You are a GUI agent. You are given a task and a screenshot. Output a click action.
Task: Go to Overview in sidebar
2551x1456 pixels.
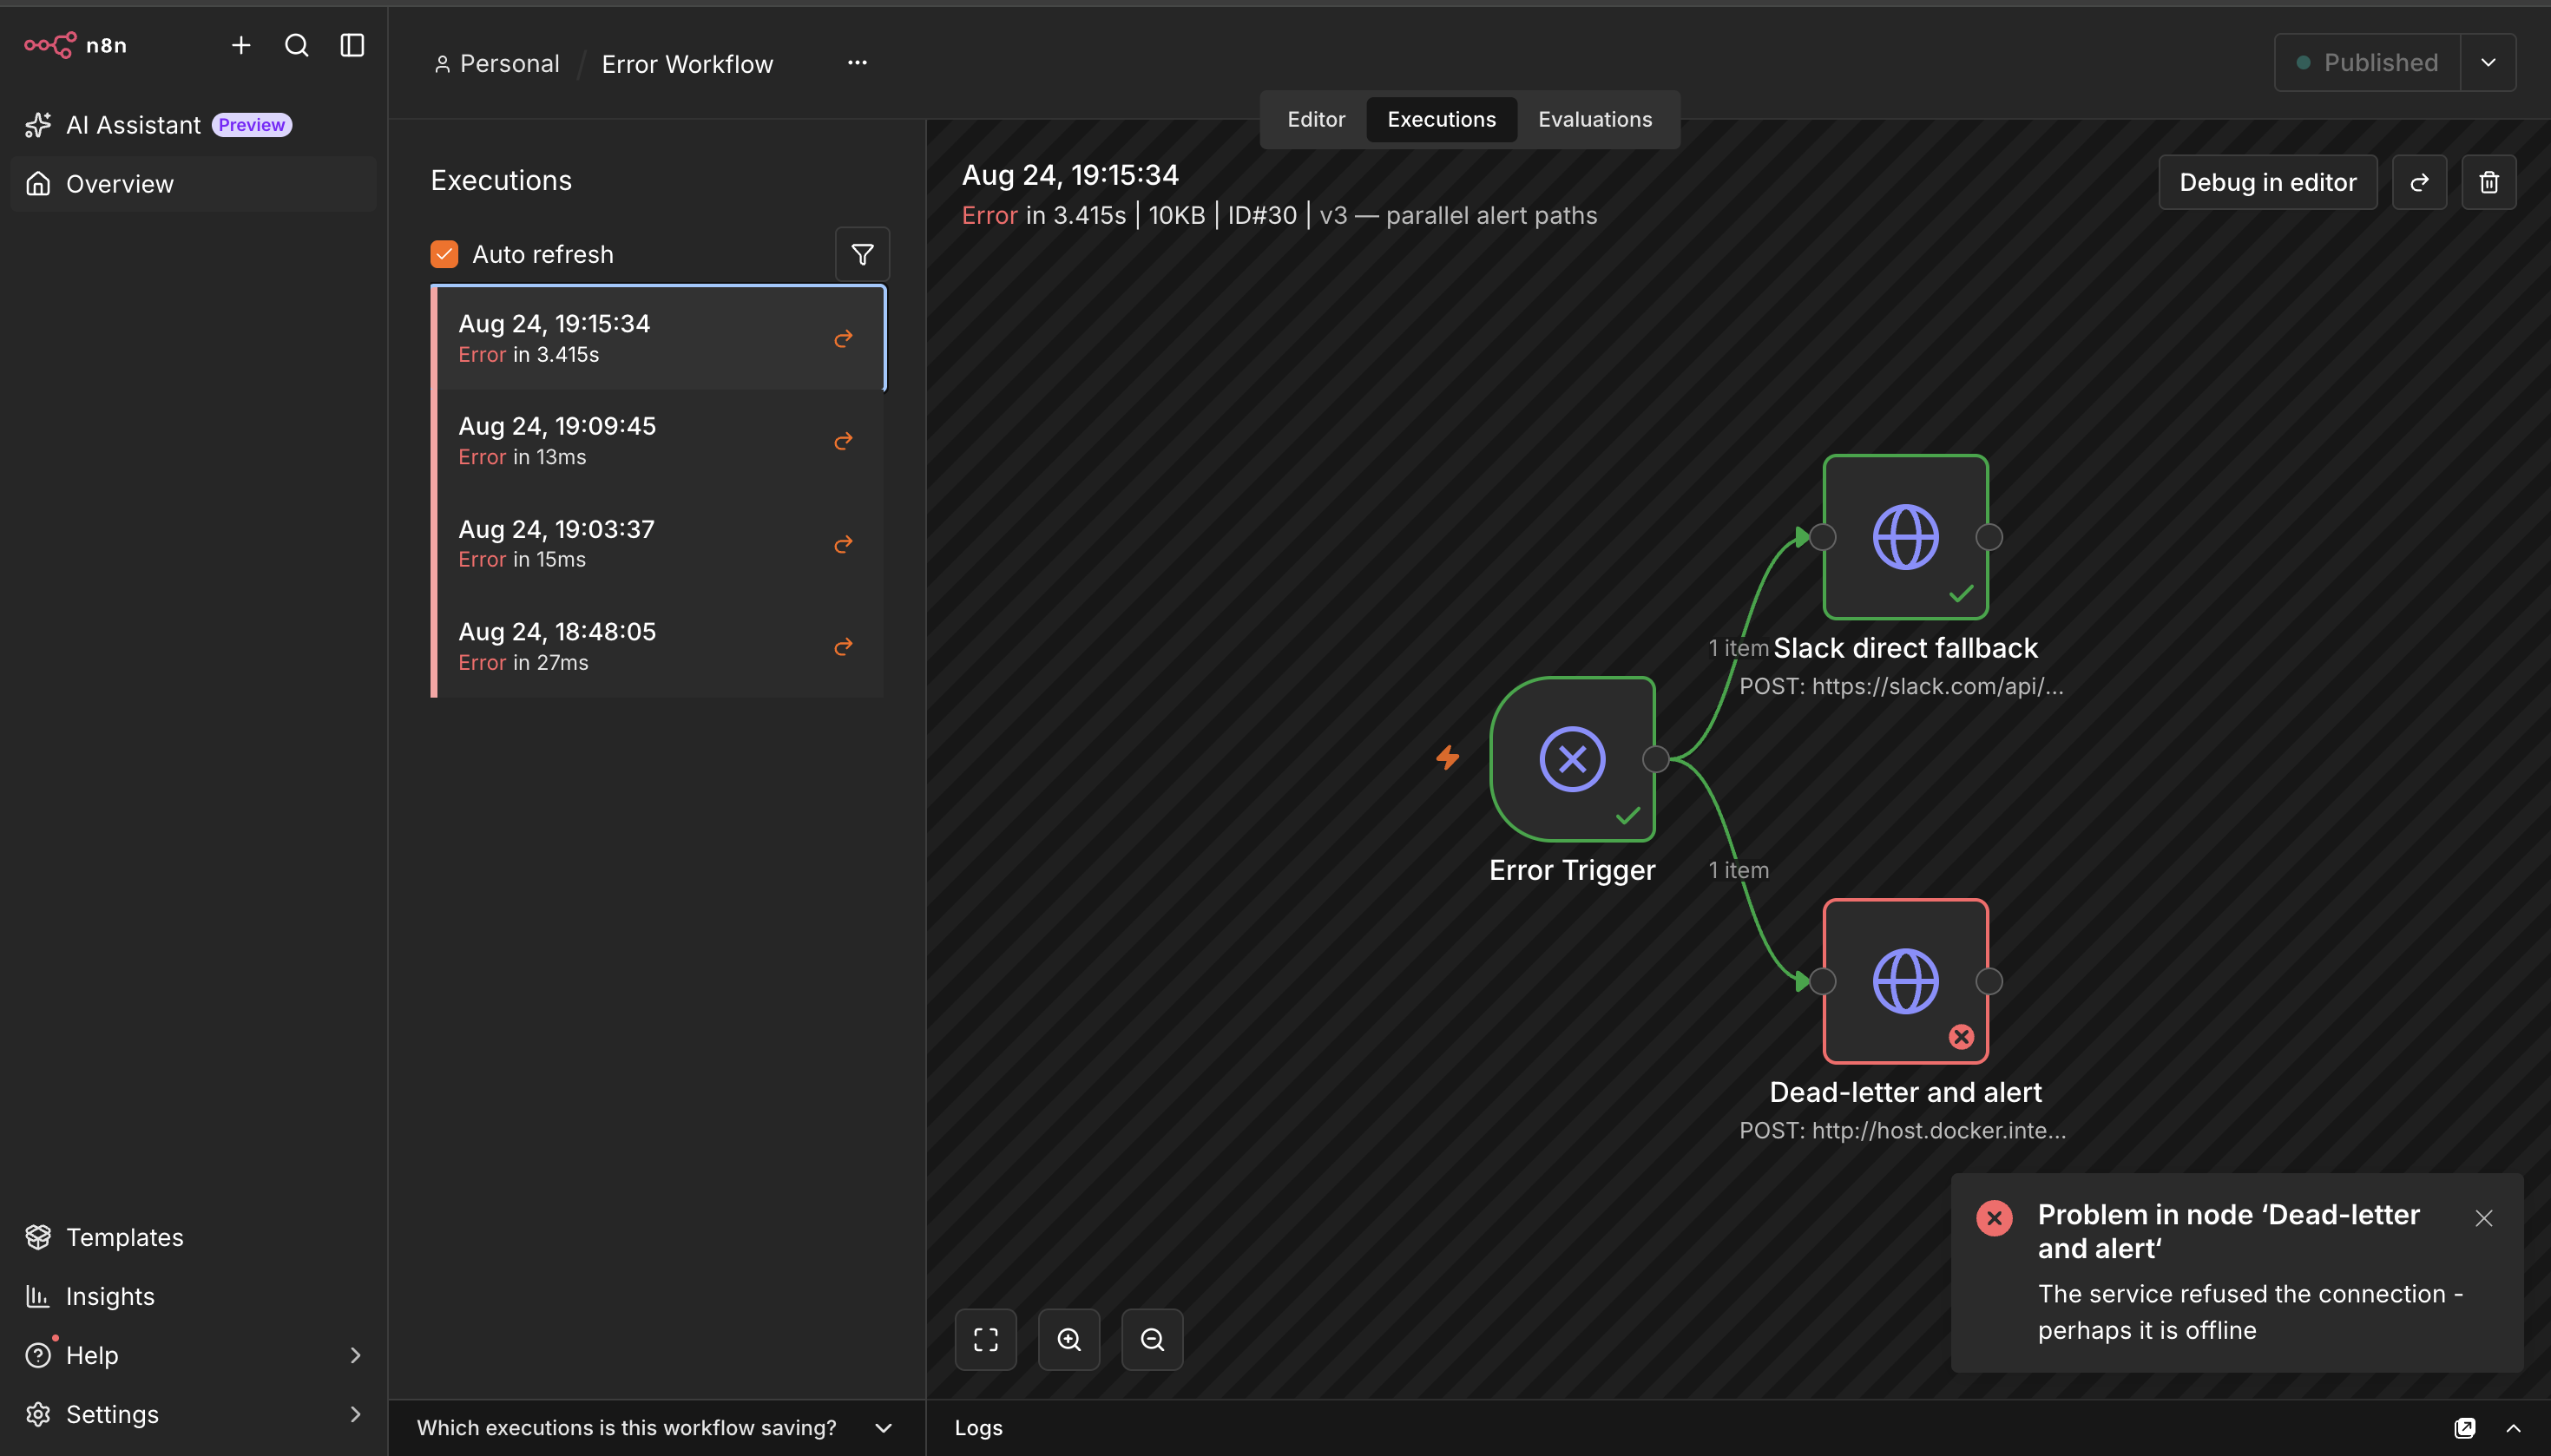click(193, 184)
